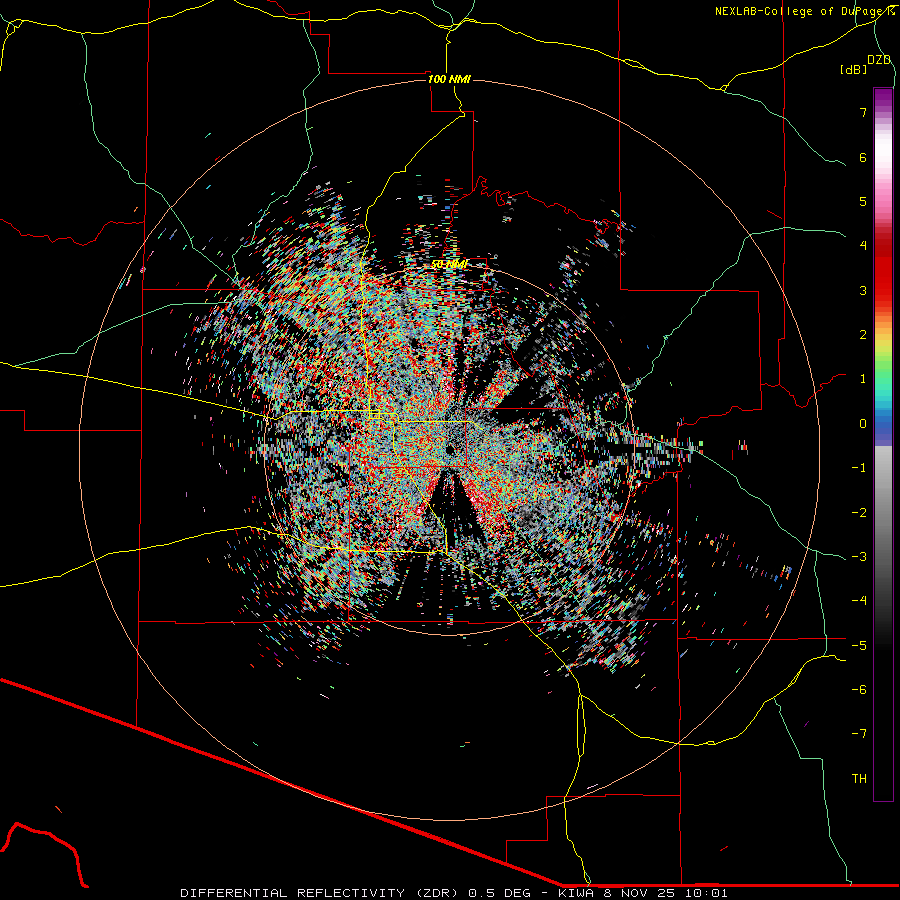Click the radar site center dot
Viewport: 900px width, 900px height.
click(451, 448)
